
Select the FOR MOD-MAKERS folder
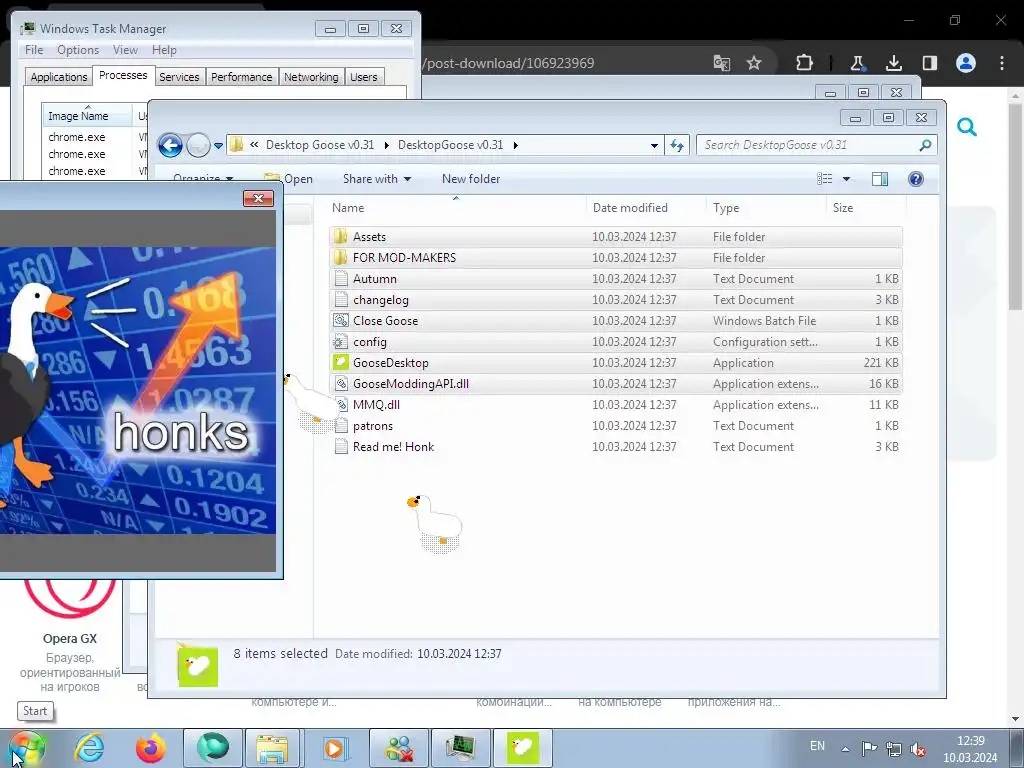(616, 258)
